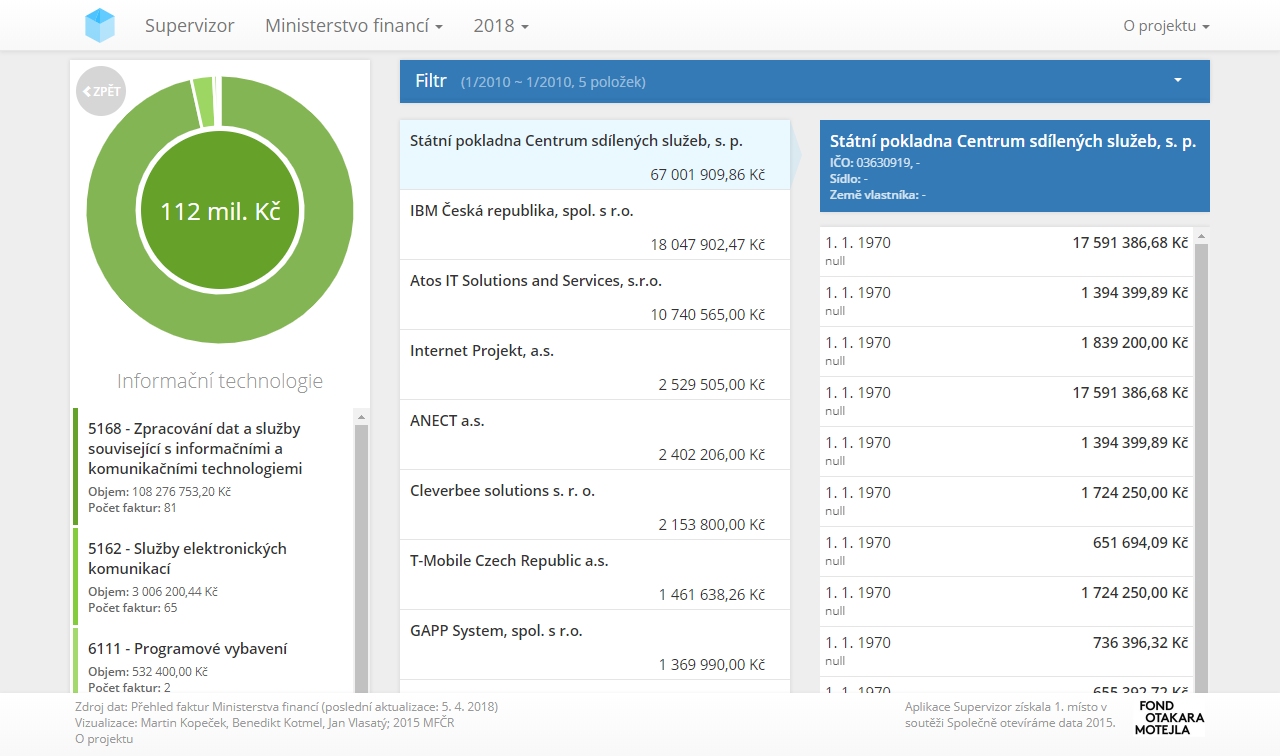Click the small light-green donut chart segment

[203, 101]
